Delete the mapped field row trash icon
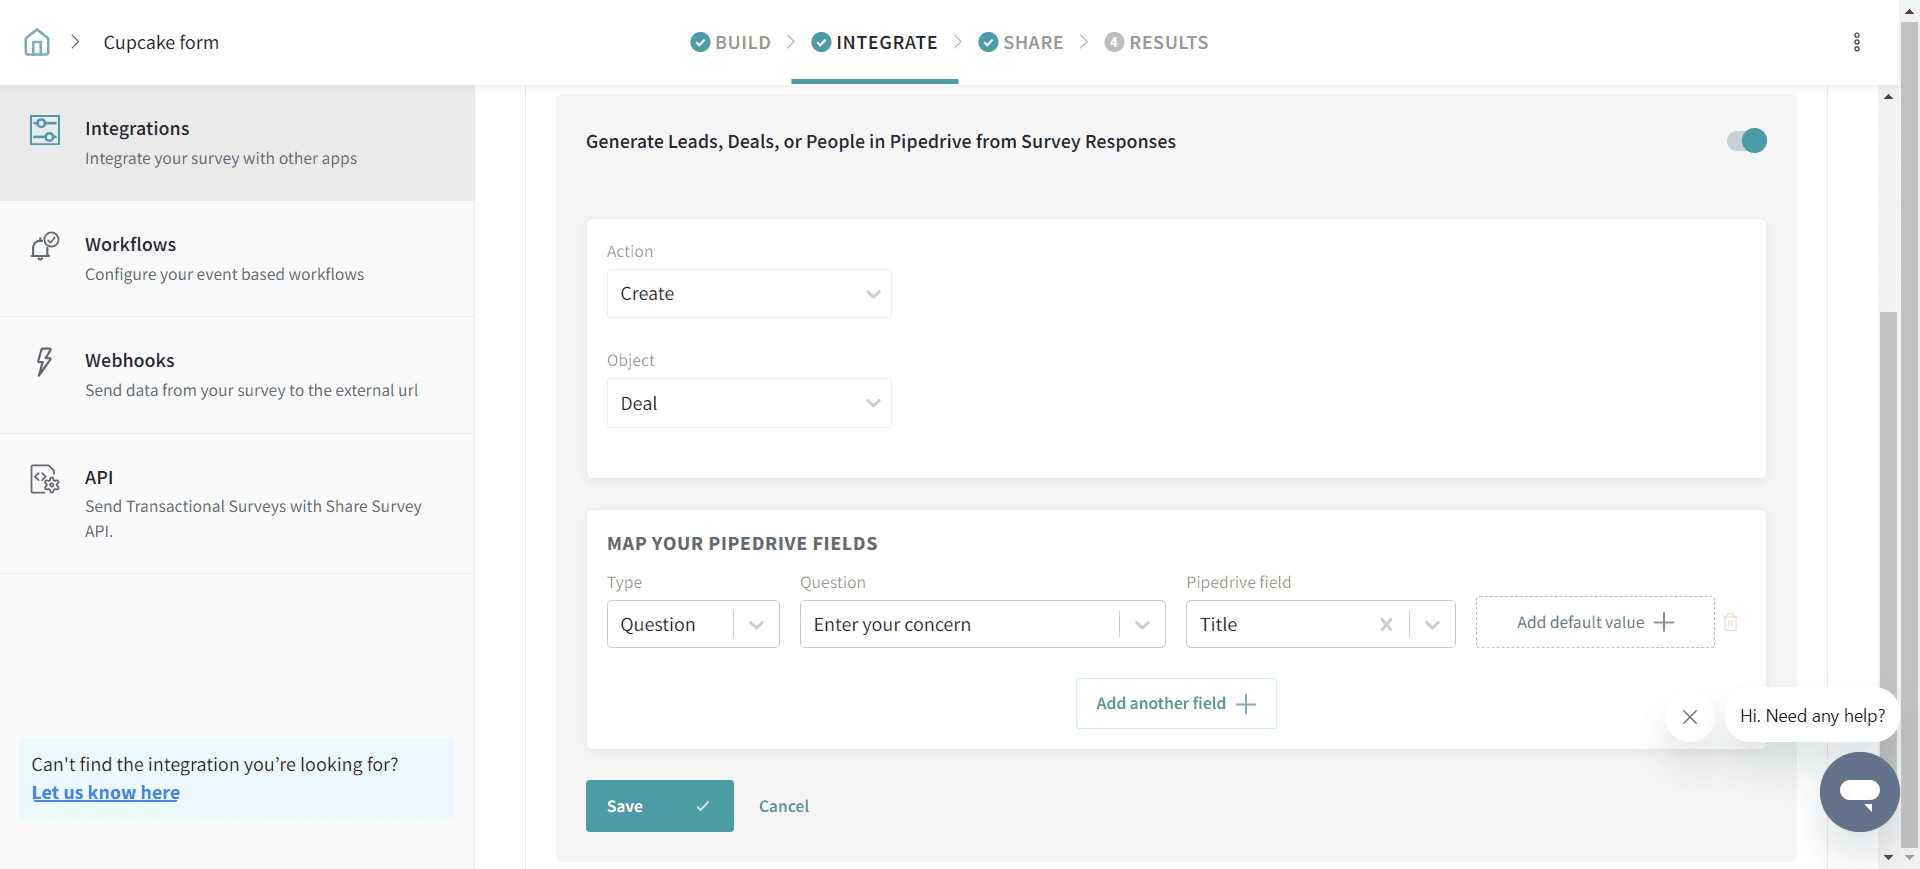 [1730, 622]
